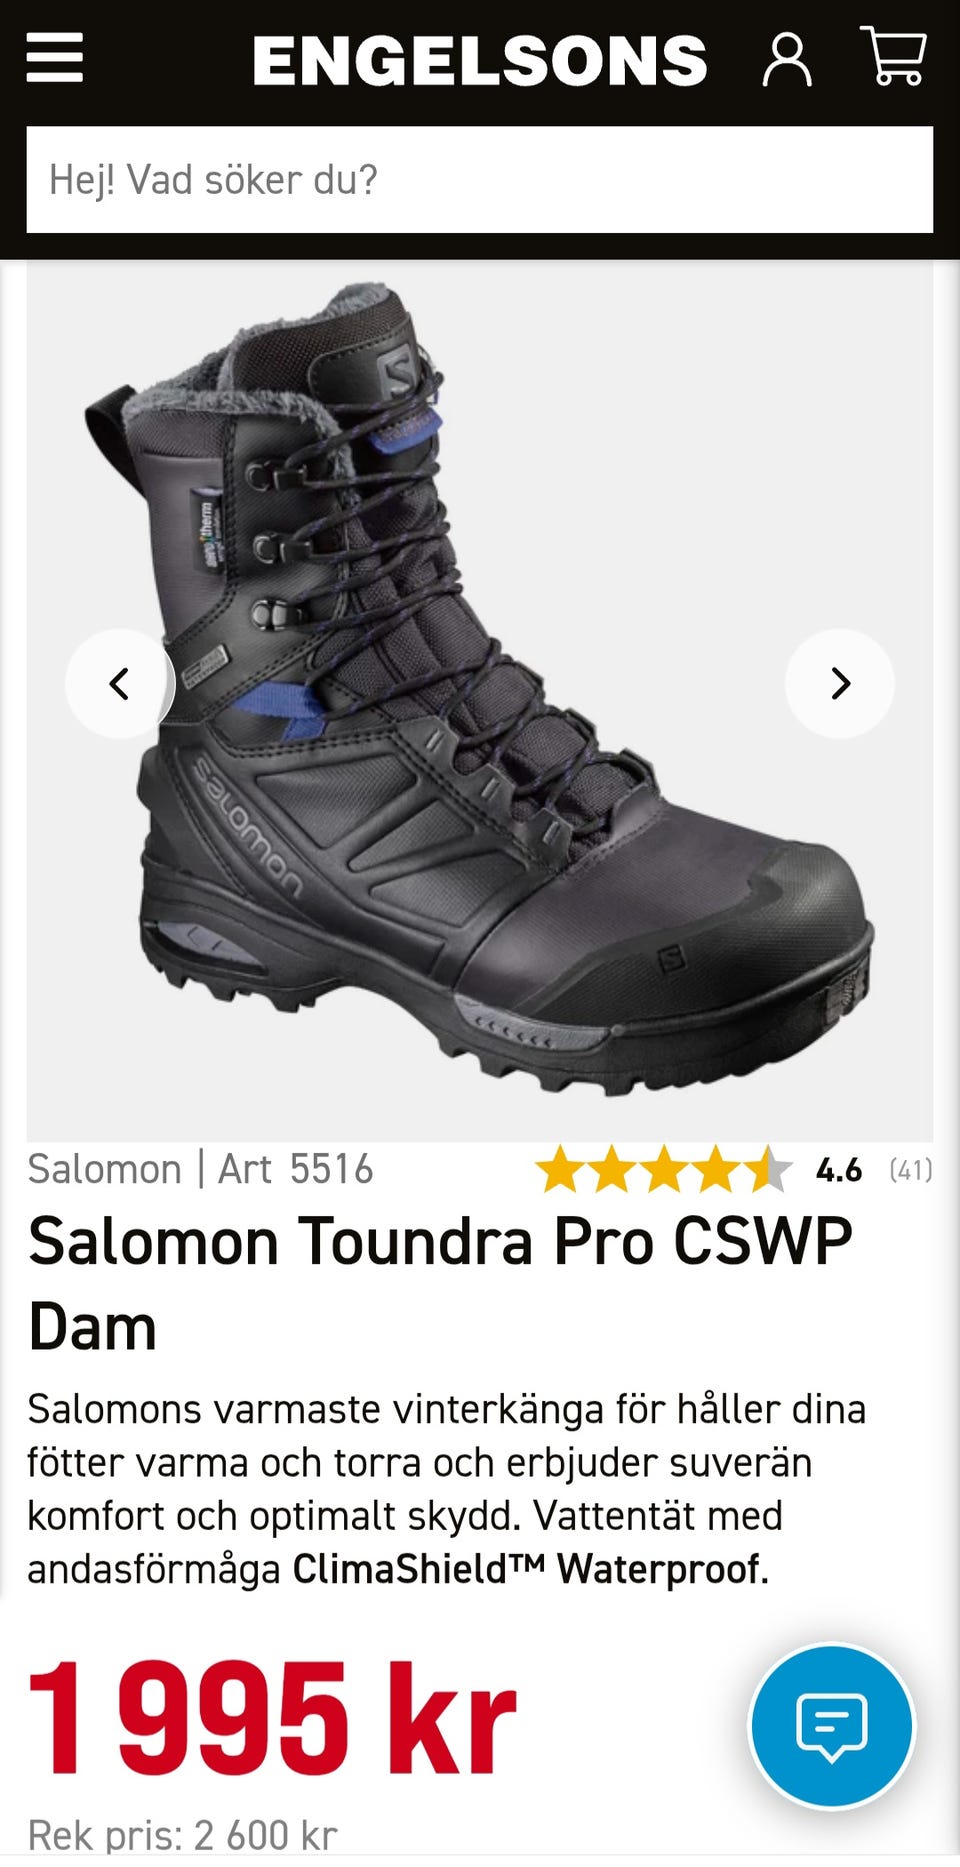The height and width of the screenshot is (1867, 960).
Task: Open the 41 reviews count
Action: pos(911,1170)
